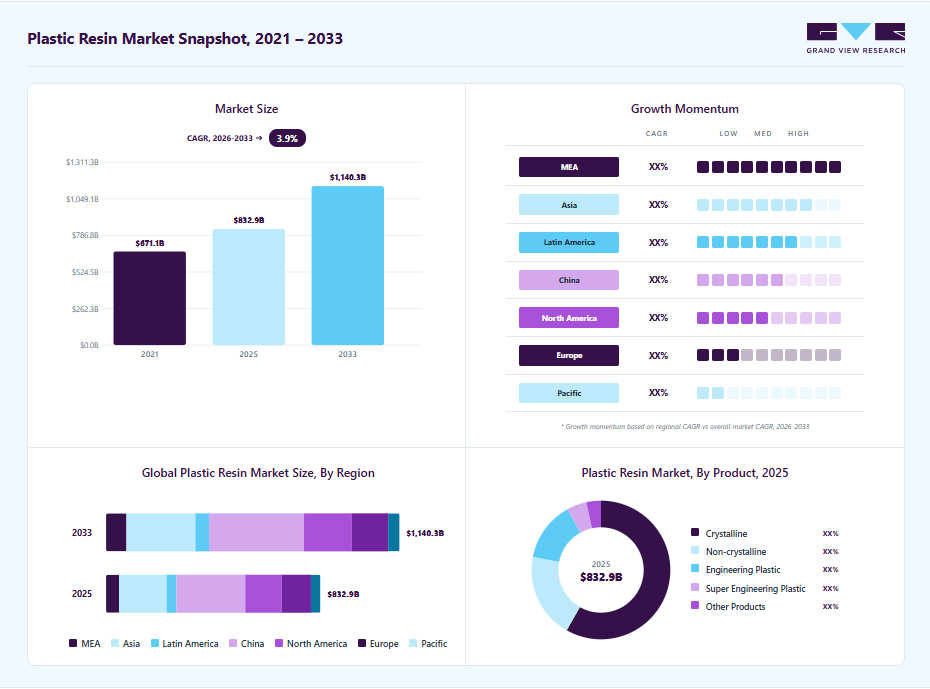
Task: Click the Super Engineering Plastic legend swatch
Action: pos(695,587)
